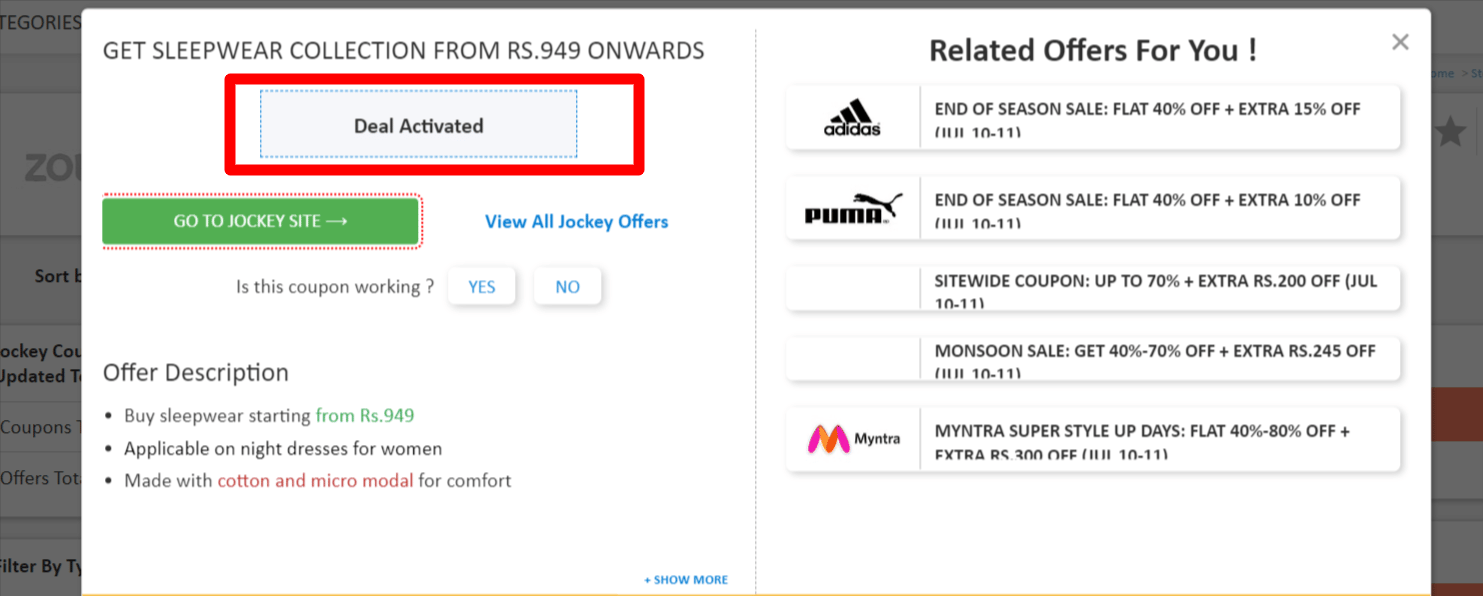Confirm the coupon works by clicking YES

click(482, 286)
